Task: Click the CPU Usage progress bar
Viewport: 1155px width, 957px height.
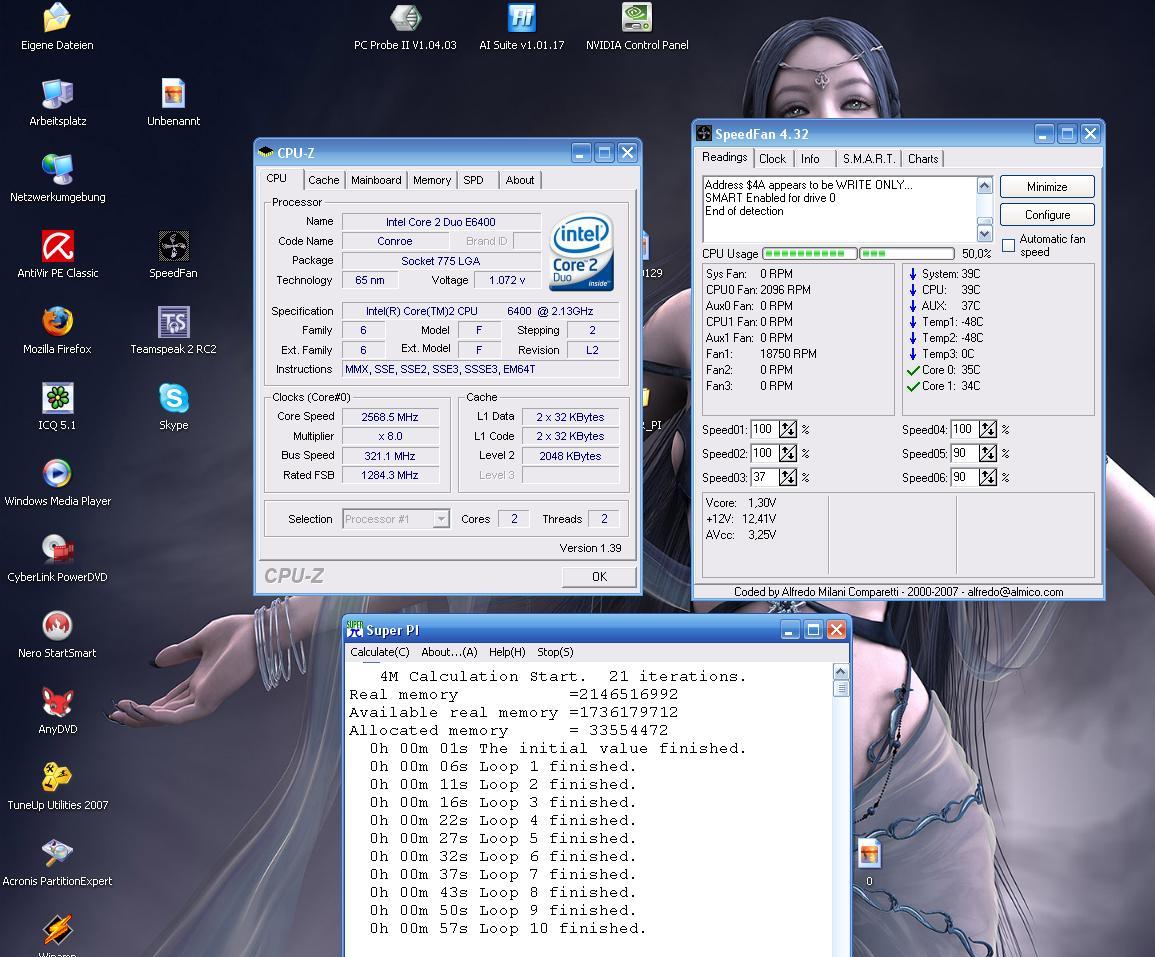Action: 858,254
